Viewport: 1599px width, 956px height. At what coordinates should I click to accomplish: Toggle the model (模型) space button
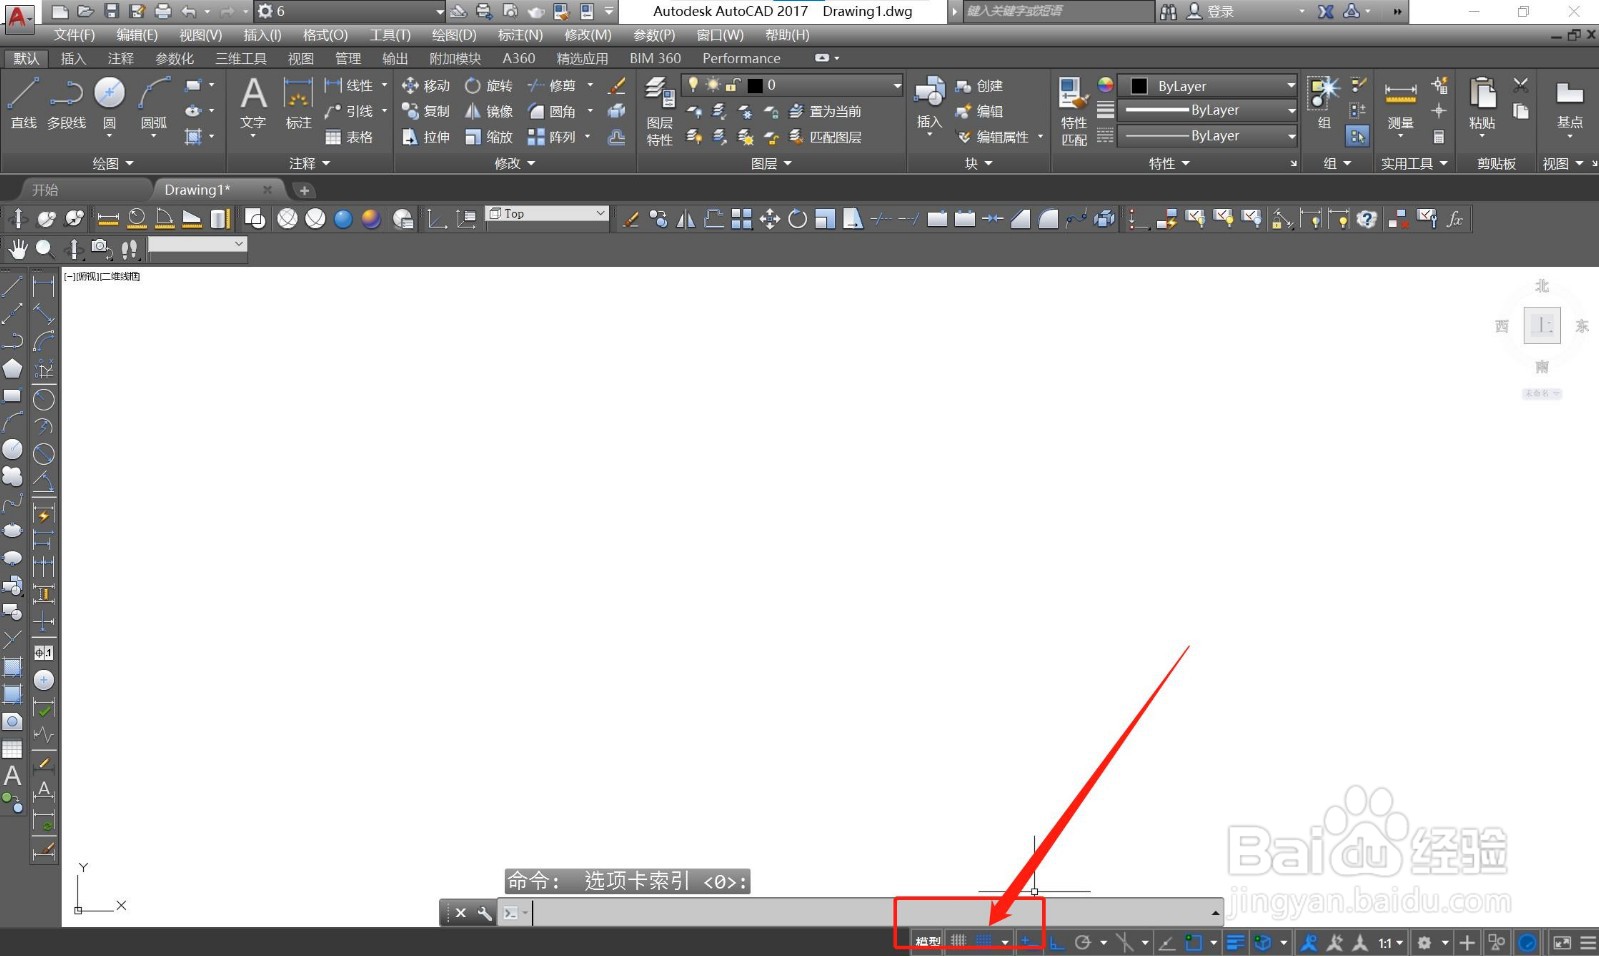click(928, 942)
